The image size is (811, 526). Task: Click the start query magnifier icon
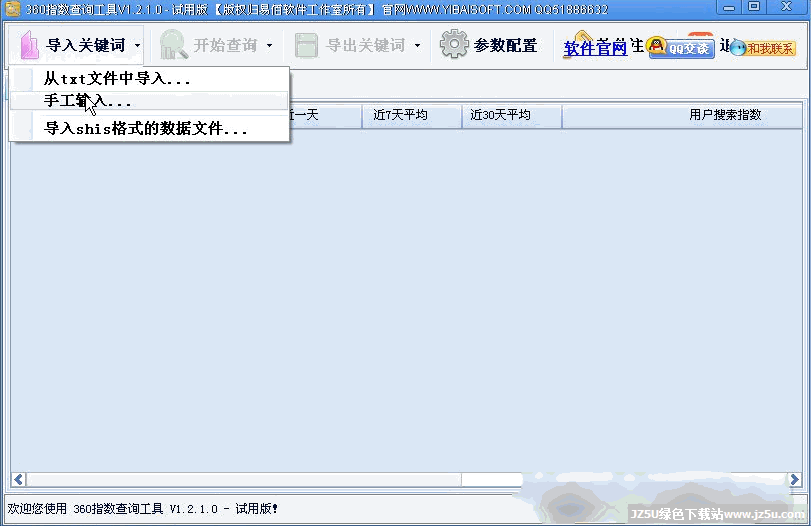coord(173,44)
